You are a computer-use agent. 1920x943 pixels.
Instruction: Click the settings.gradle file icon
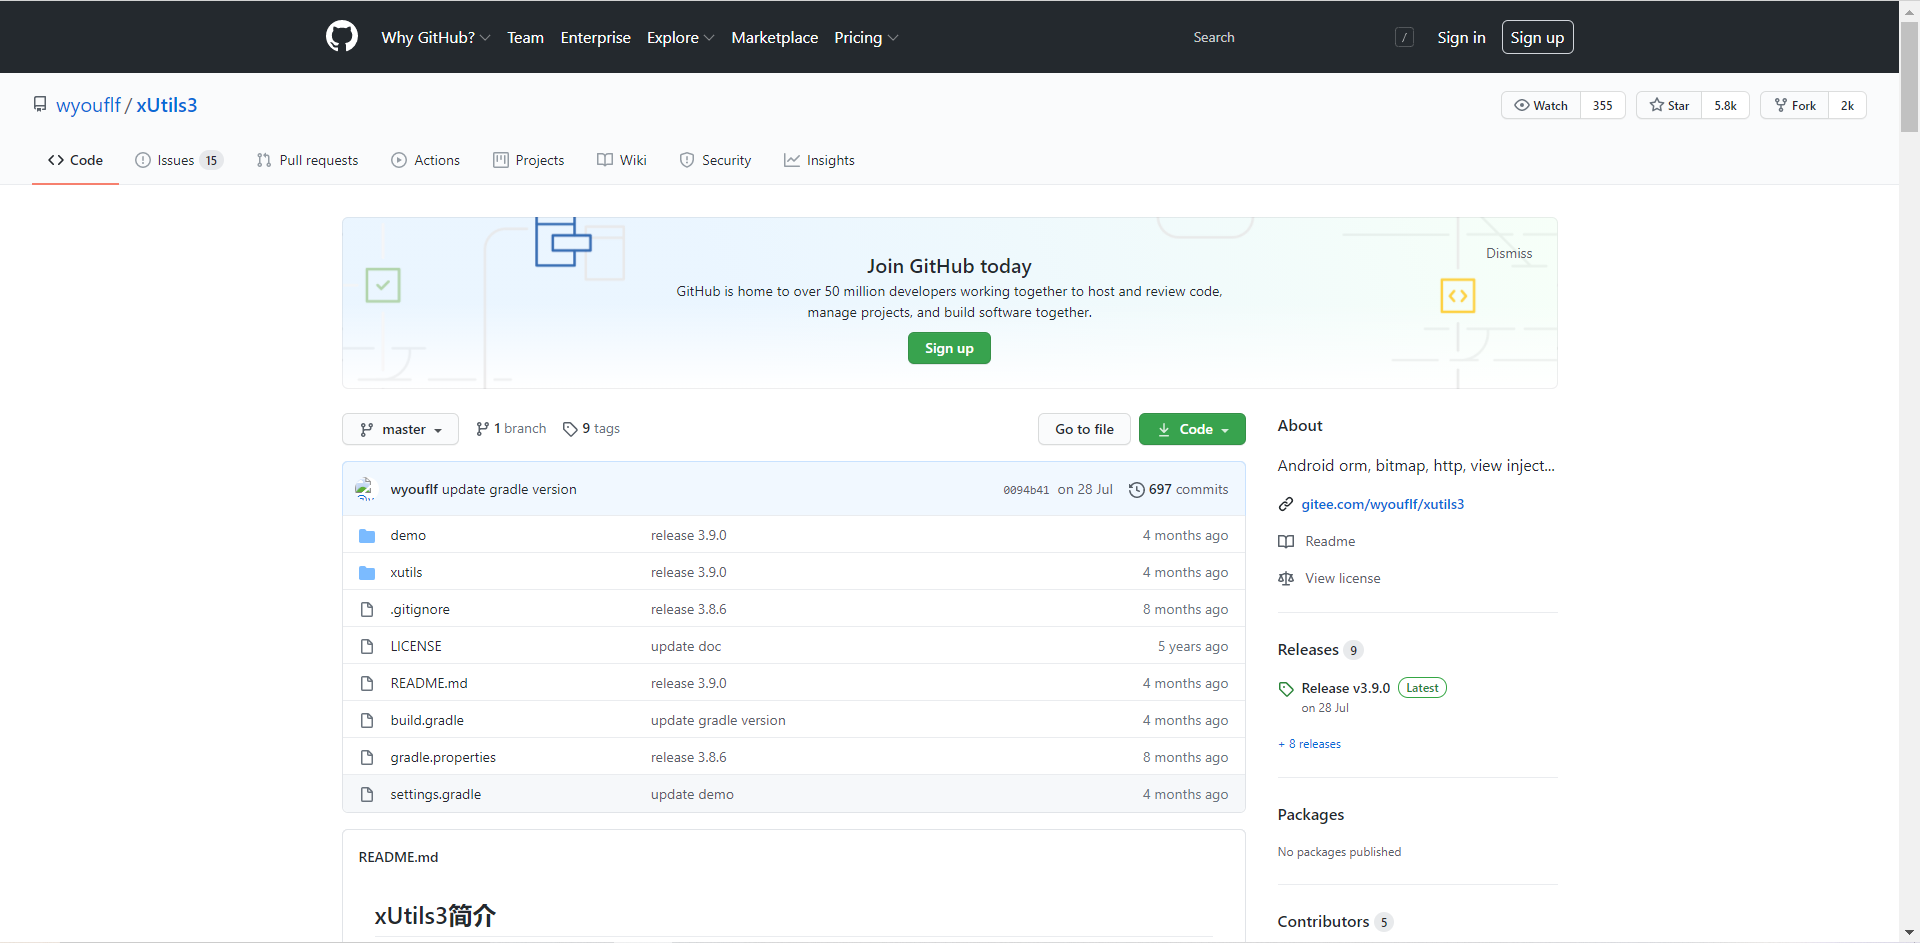367,795
